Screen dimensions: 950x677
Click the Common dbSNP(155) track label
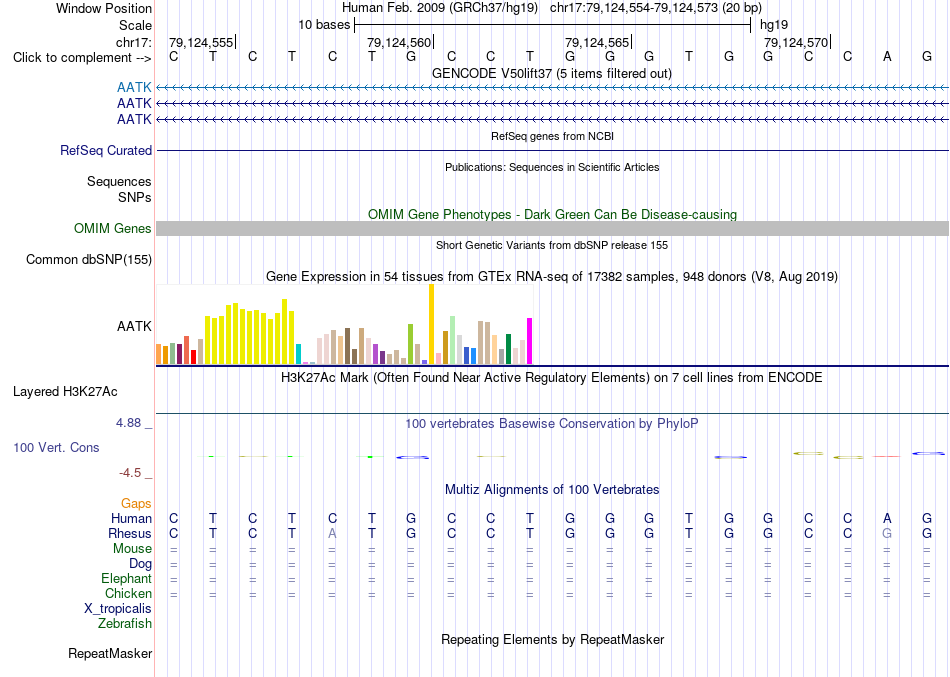pyautogui.click(x=89, y=259)
